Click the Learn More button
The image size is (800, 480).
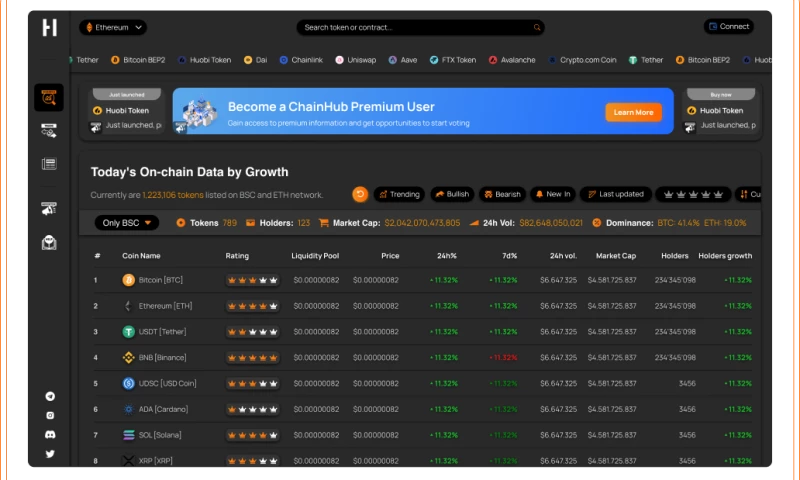coord(633,112)
